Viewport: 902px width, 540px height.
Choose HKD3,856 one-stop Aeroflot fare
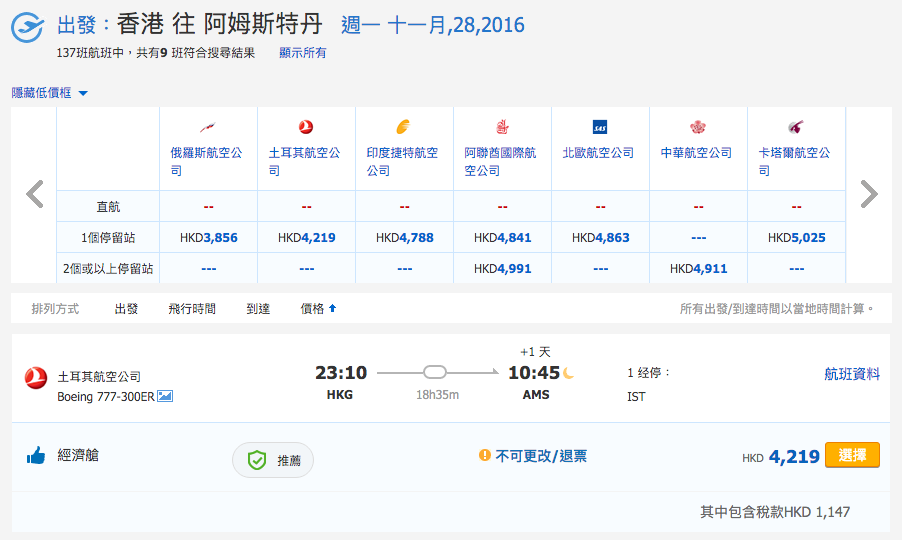click(208, 238)
